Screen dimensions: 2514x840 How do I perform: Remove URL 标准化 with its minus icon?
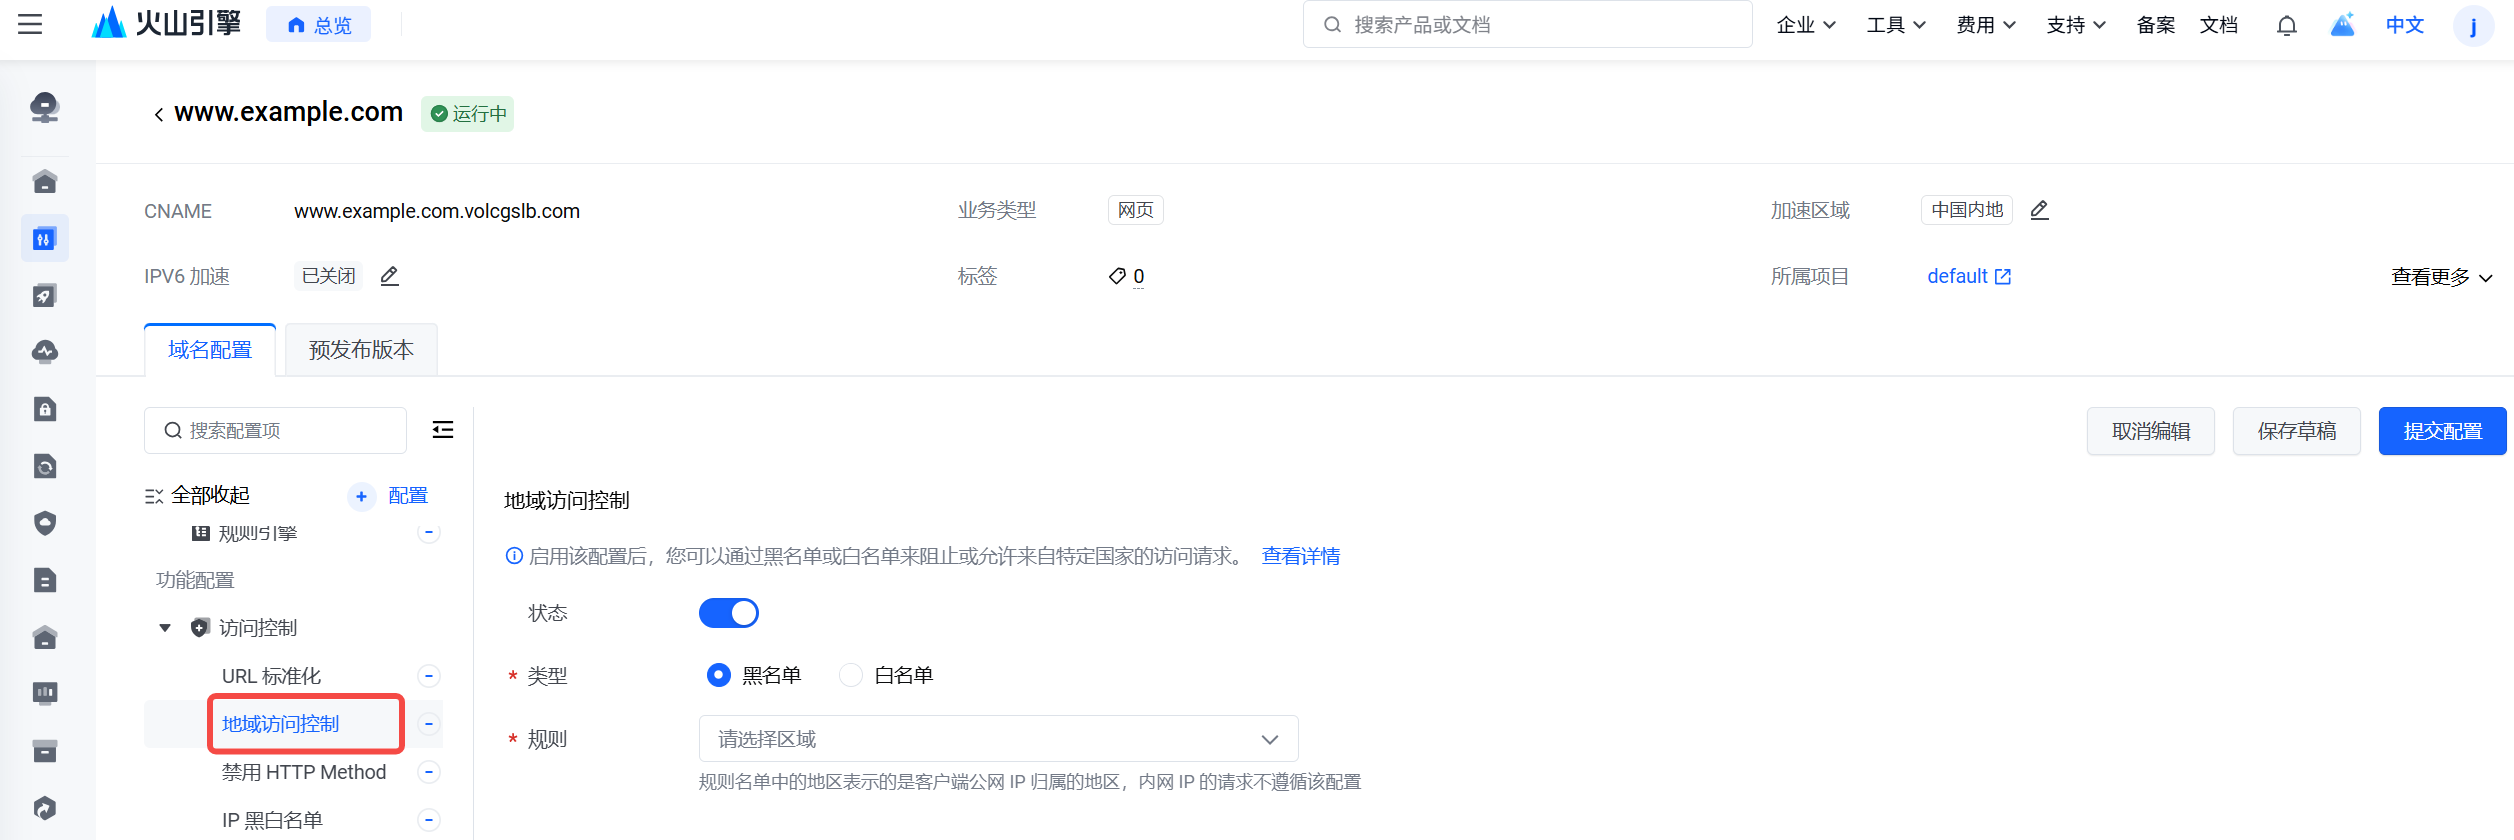429,676
